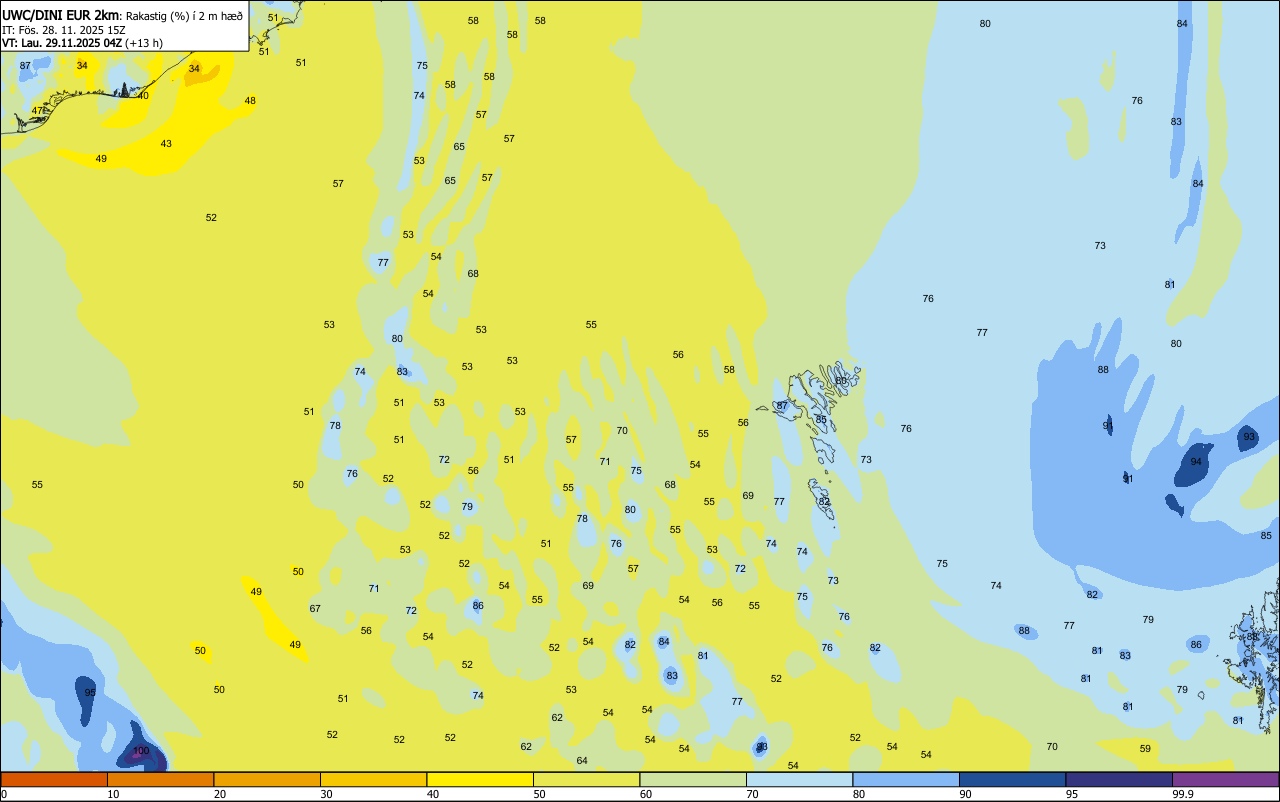1280x802 pixels.
Task: Click the orange 10–20 legend swatch
Action: point(160,779)
